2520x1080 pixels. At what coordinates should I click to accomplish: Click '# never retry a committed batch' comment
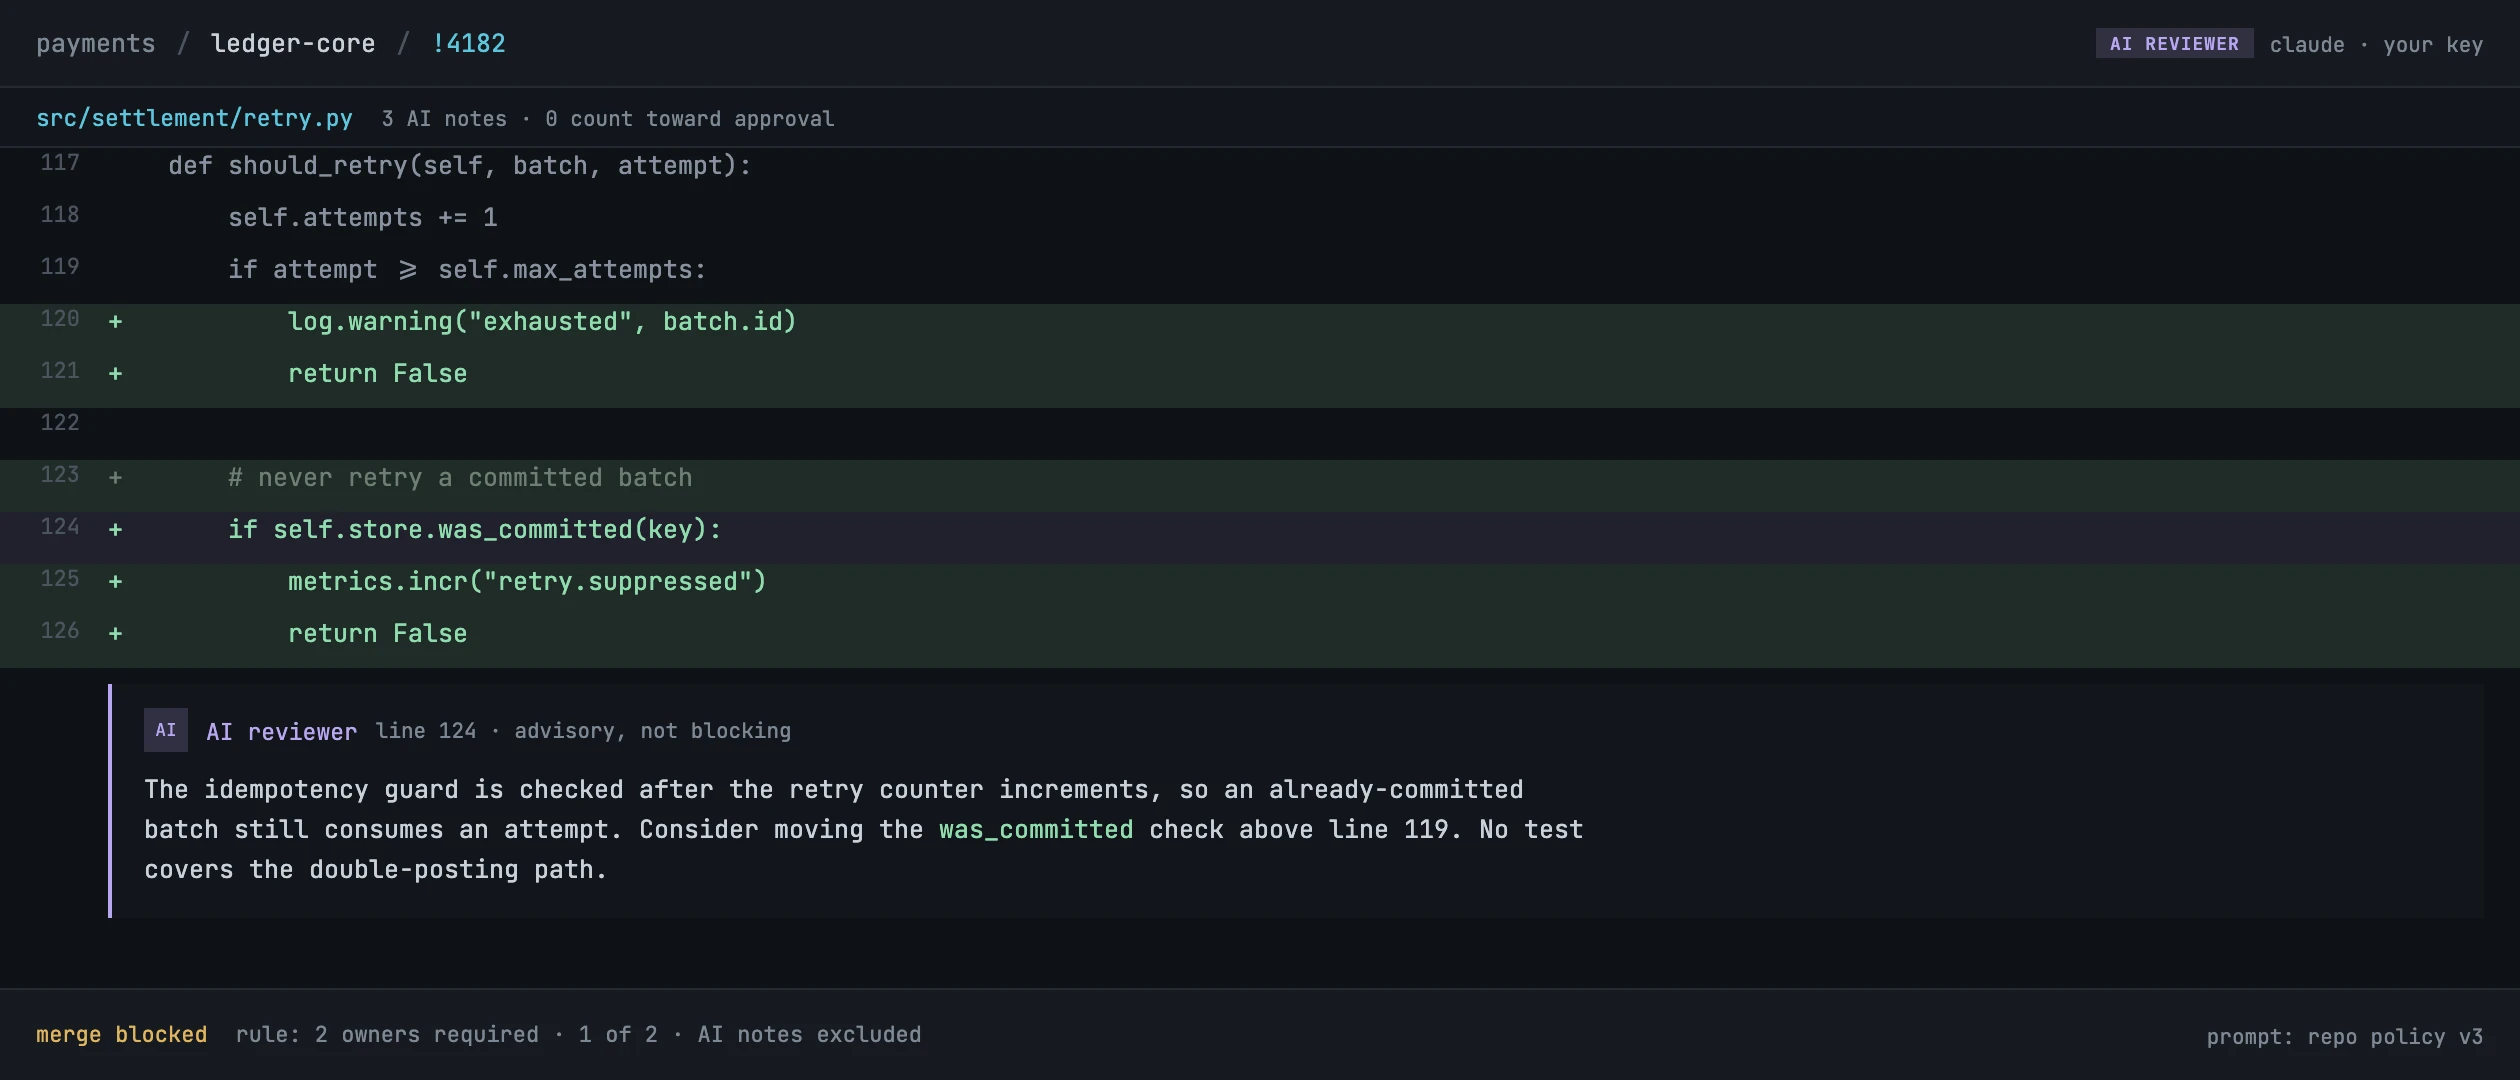[x=460, y=478]
